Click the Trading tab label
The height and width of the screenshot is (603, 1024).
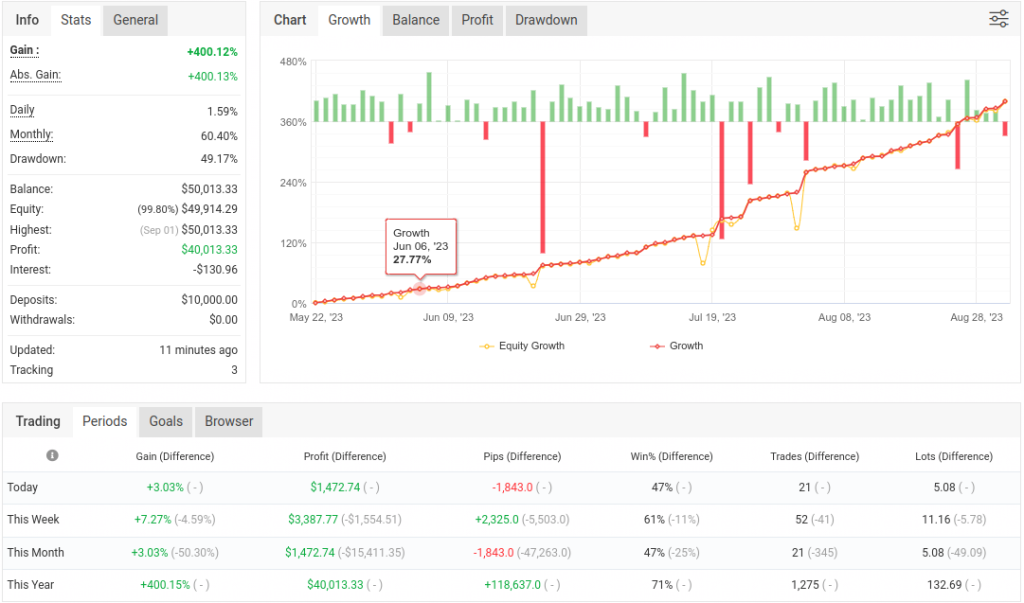tap(38, 421)
